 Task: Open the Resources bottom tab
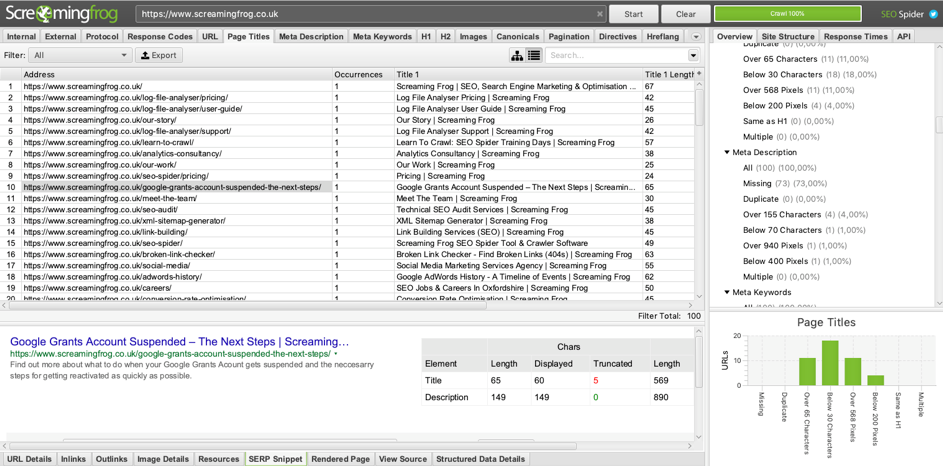[x=218, y=459]
